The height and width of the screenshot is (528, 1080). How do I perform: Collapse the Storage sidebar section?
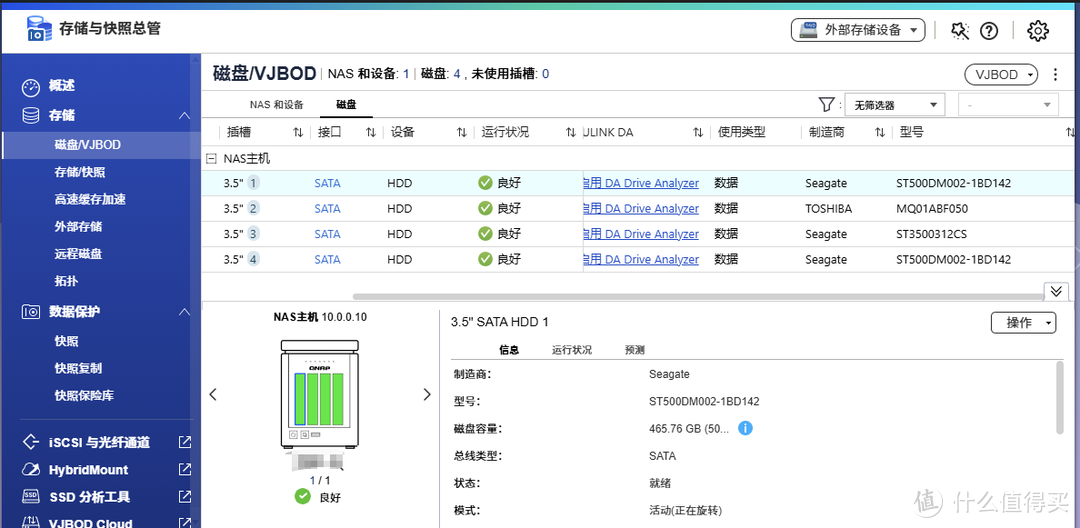(x=185, y=116)
